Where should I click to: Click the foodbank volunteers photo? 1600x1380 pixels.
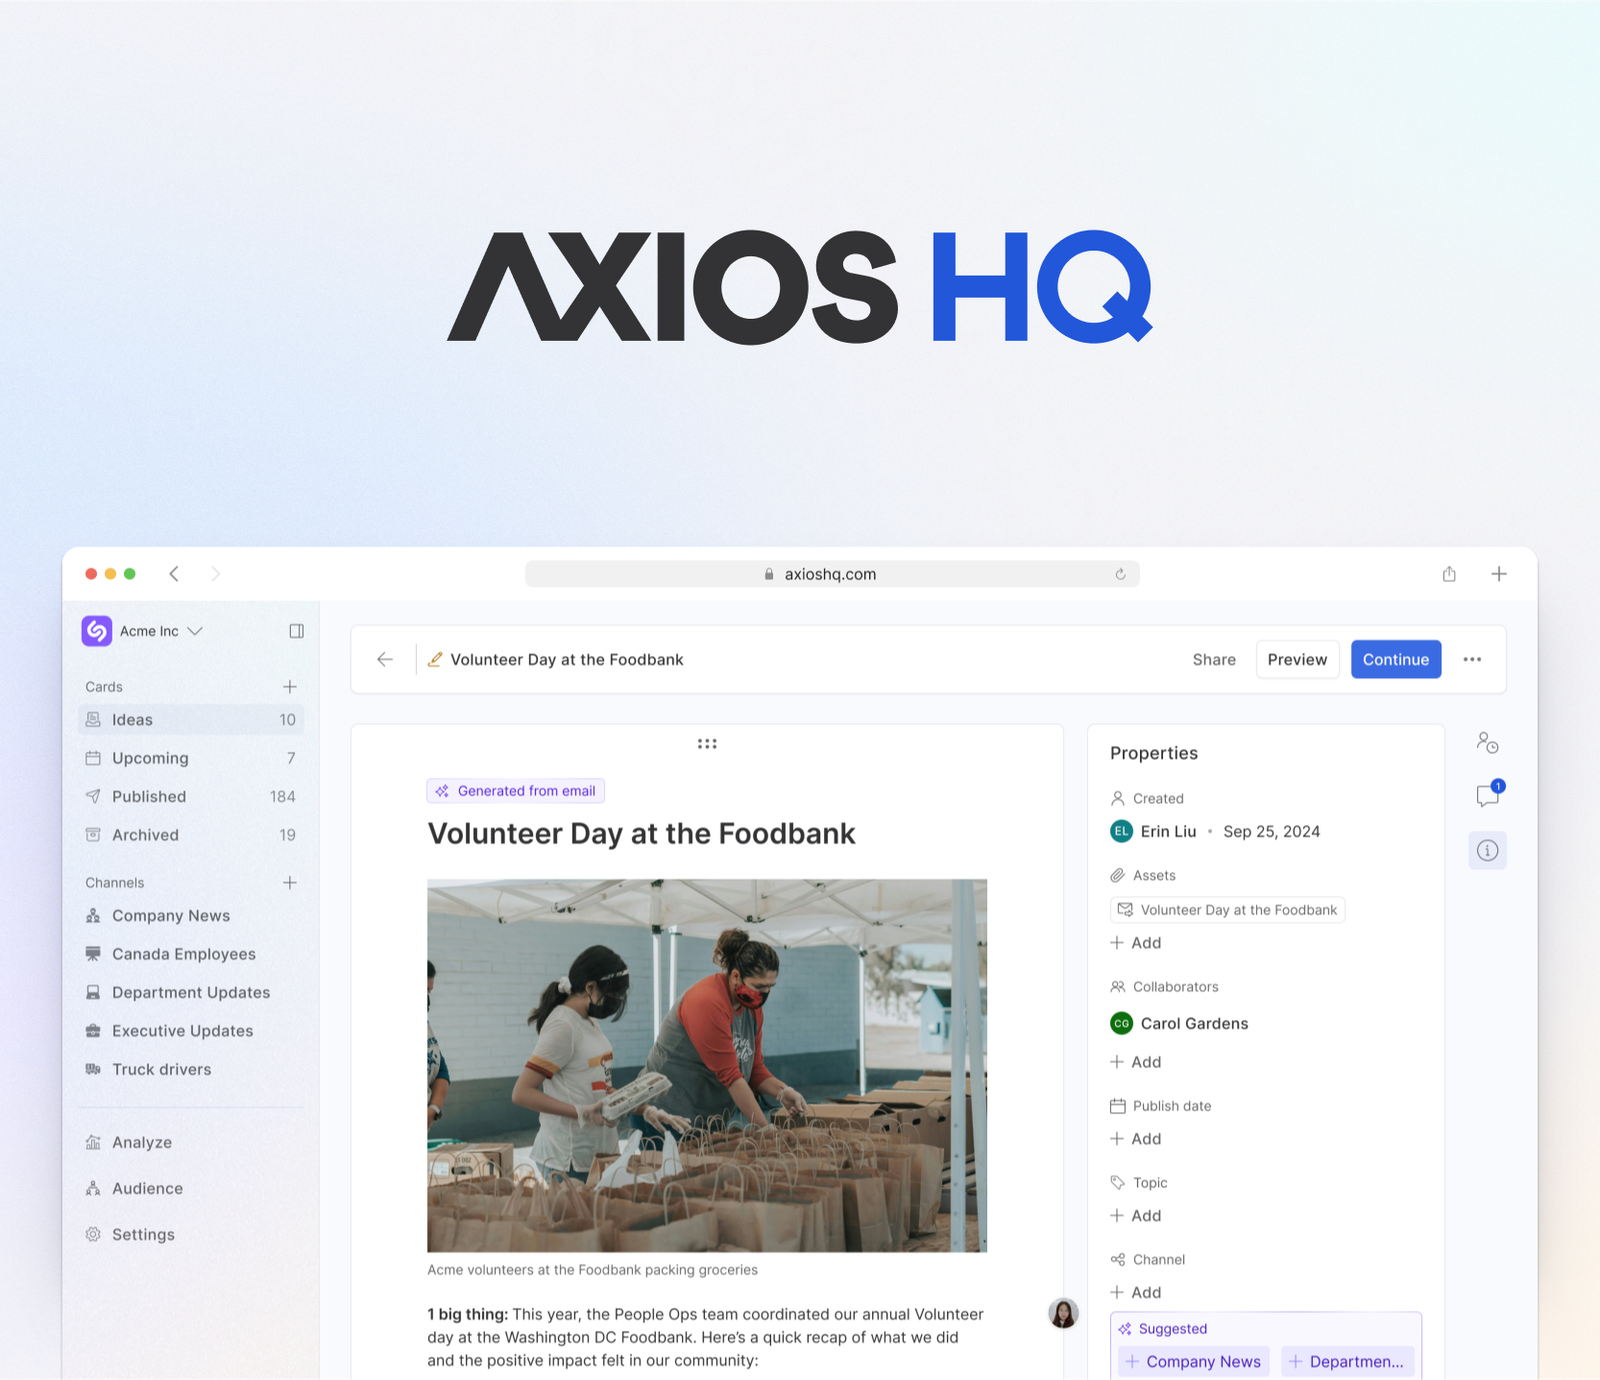pos(707,1065)
